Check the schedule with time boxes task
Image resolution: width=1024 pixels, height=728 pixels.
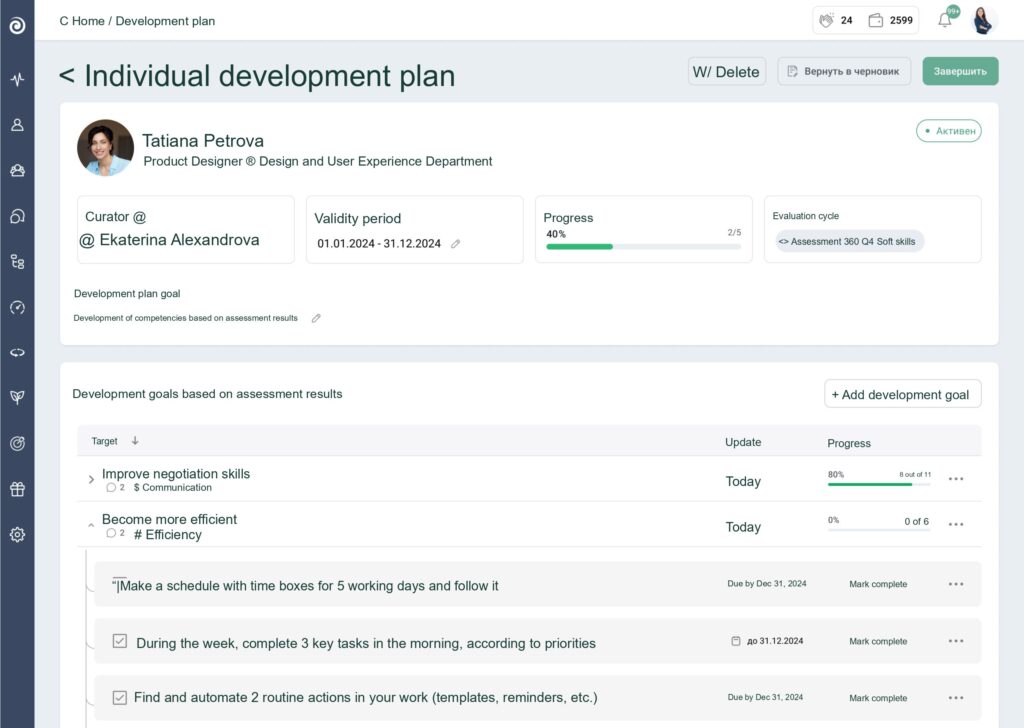[119, 584]
